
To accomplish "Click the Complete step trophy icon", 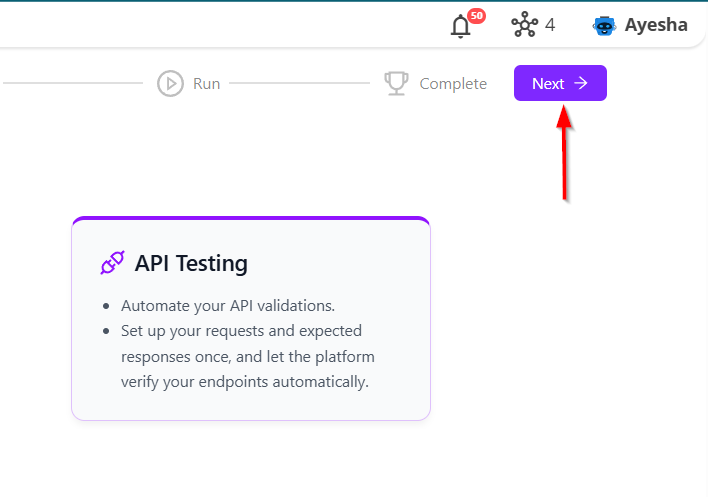I will pyautogui.click(x=396, y=84).
